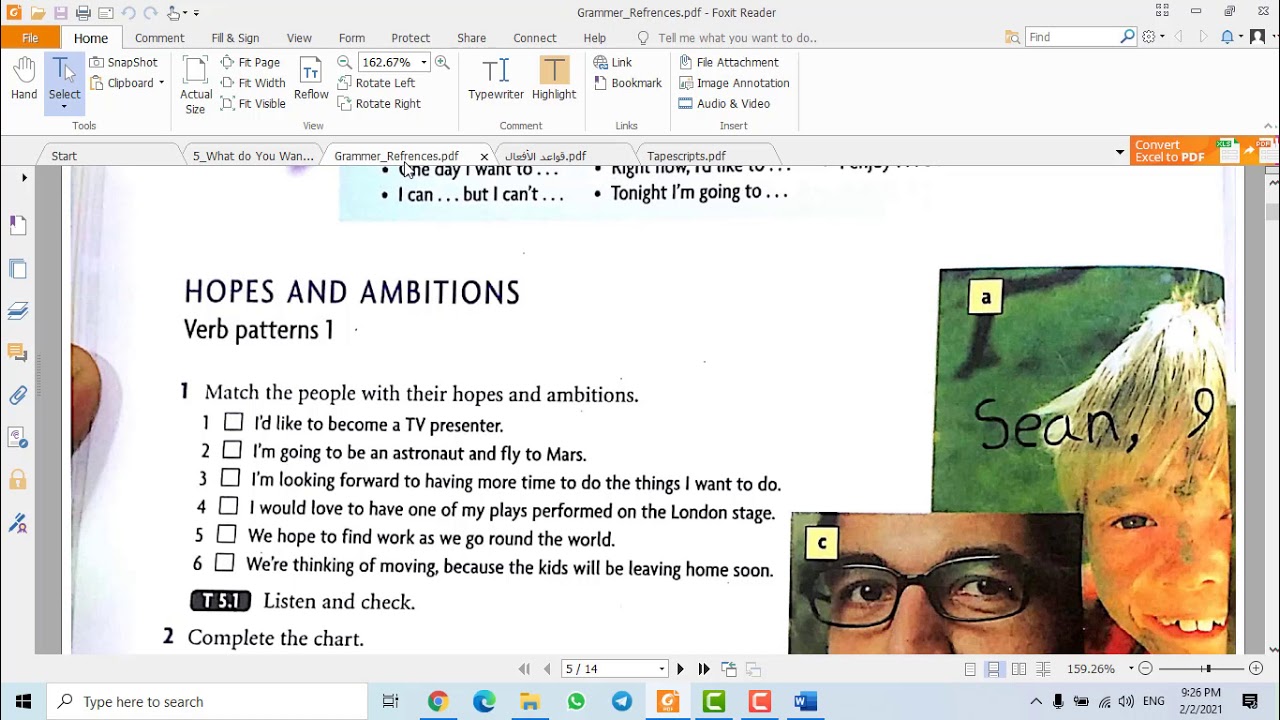Choose Fit Width view
1280x720 pixels.
253,83
